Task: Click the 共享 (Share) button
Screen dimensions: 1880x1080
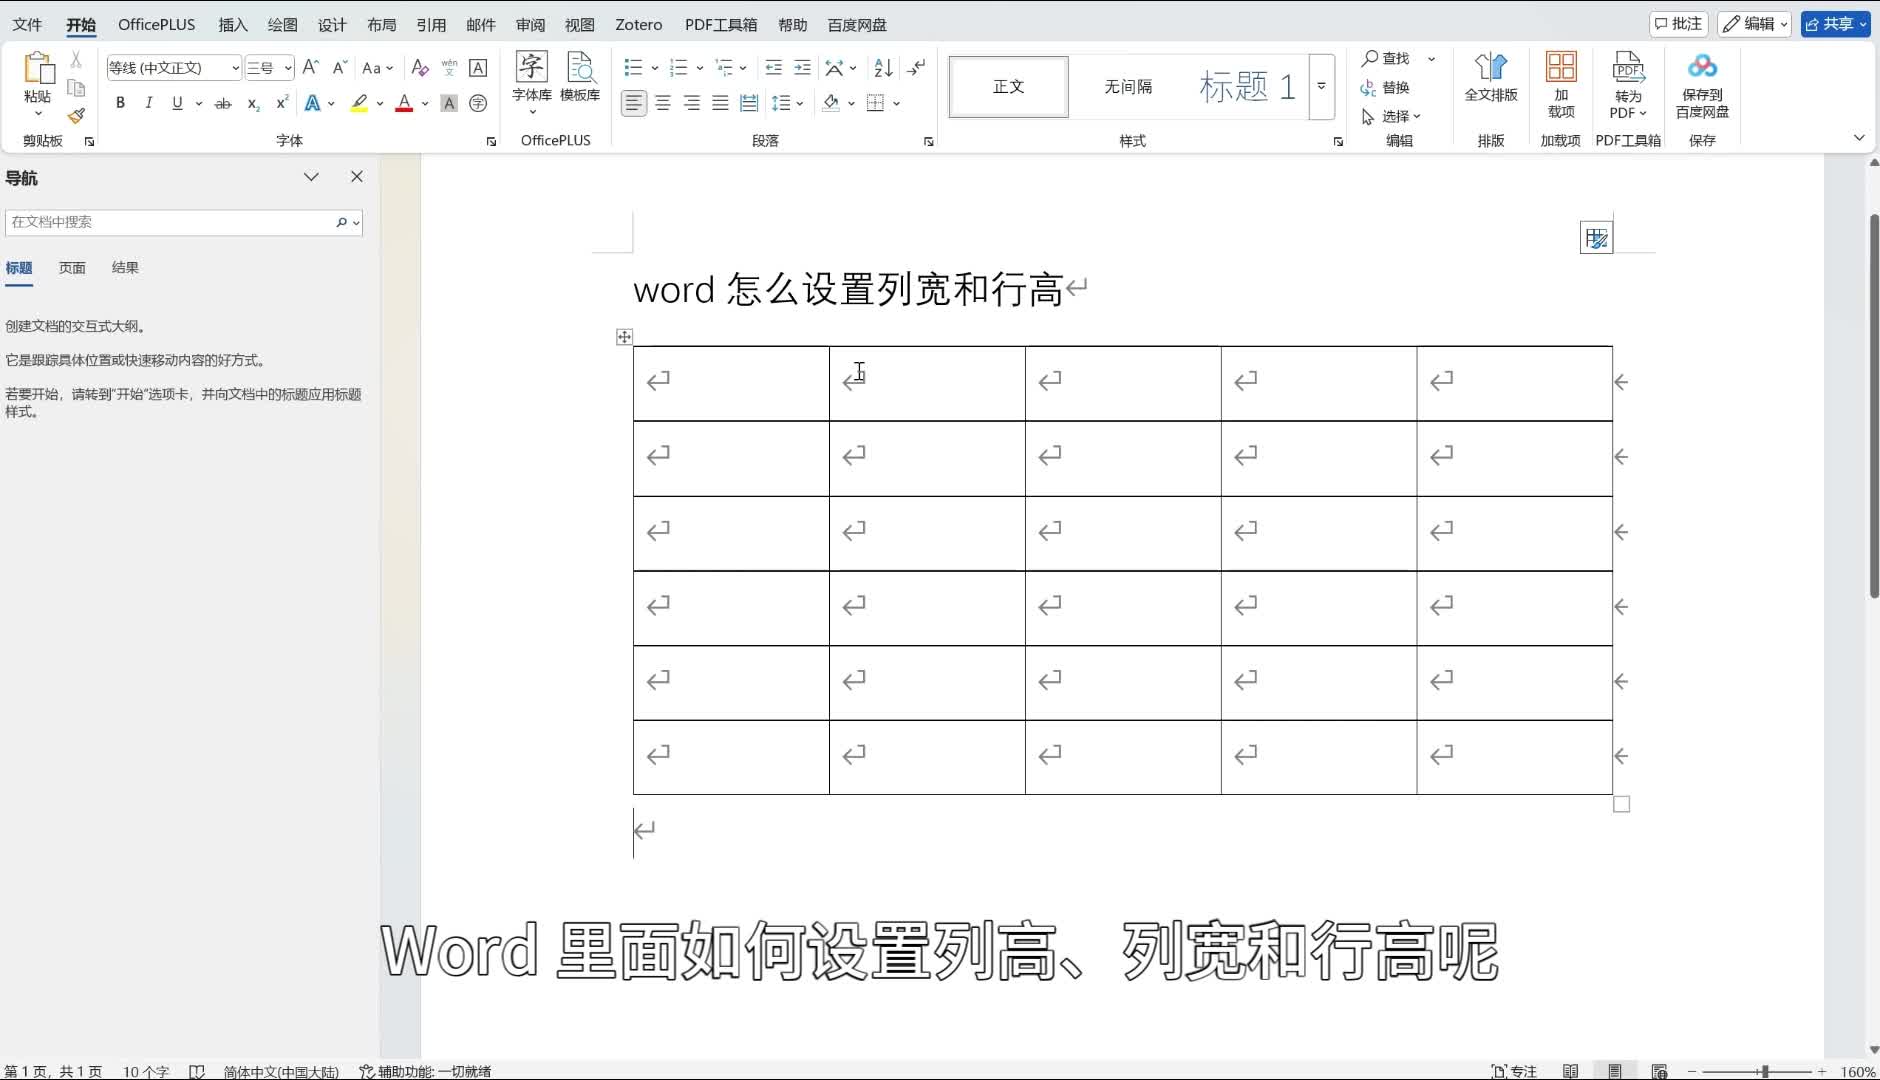Action: [x=1835, y=24]
